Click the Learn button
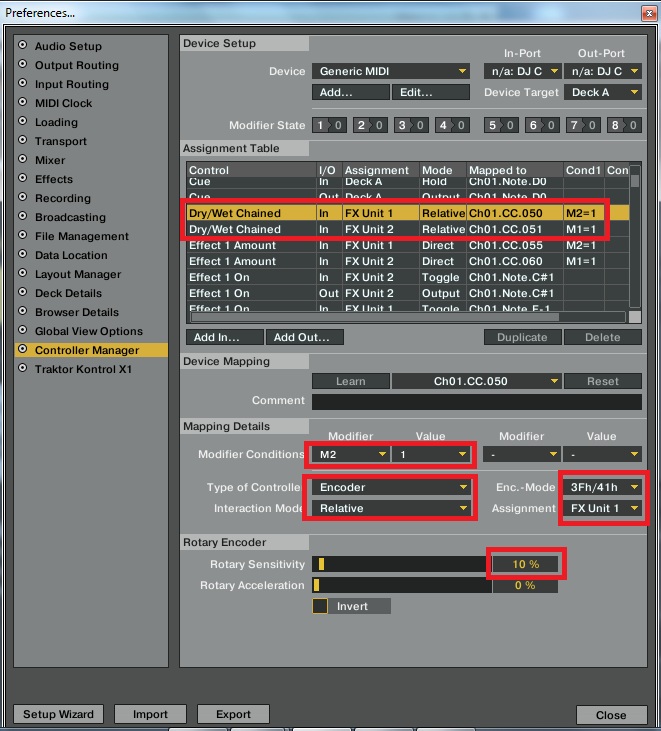This screenshot has height=731, width=661. 351,381
